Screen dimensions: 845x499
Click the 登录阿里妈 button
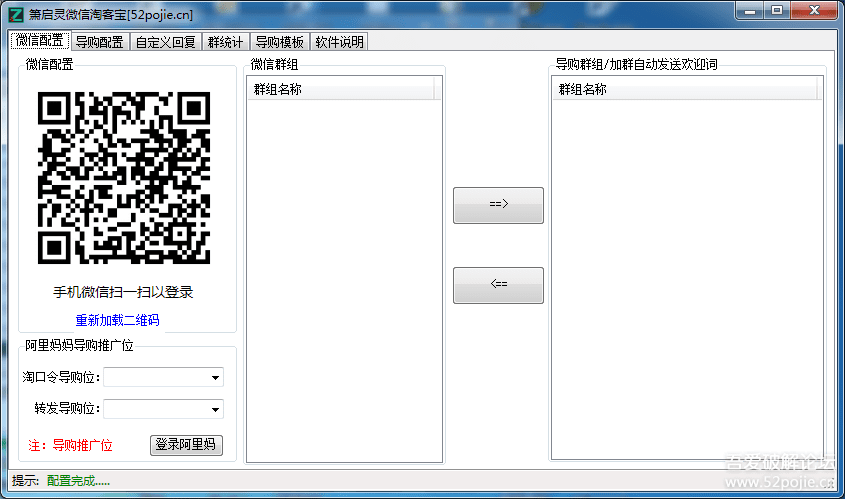click(186, 445)
